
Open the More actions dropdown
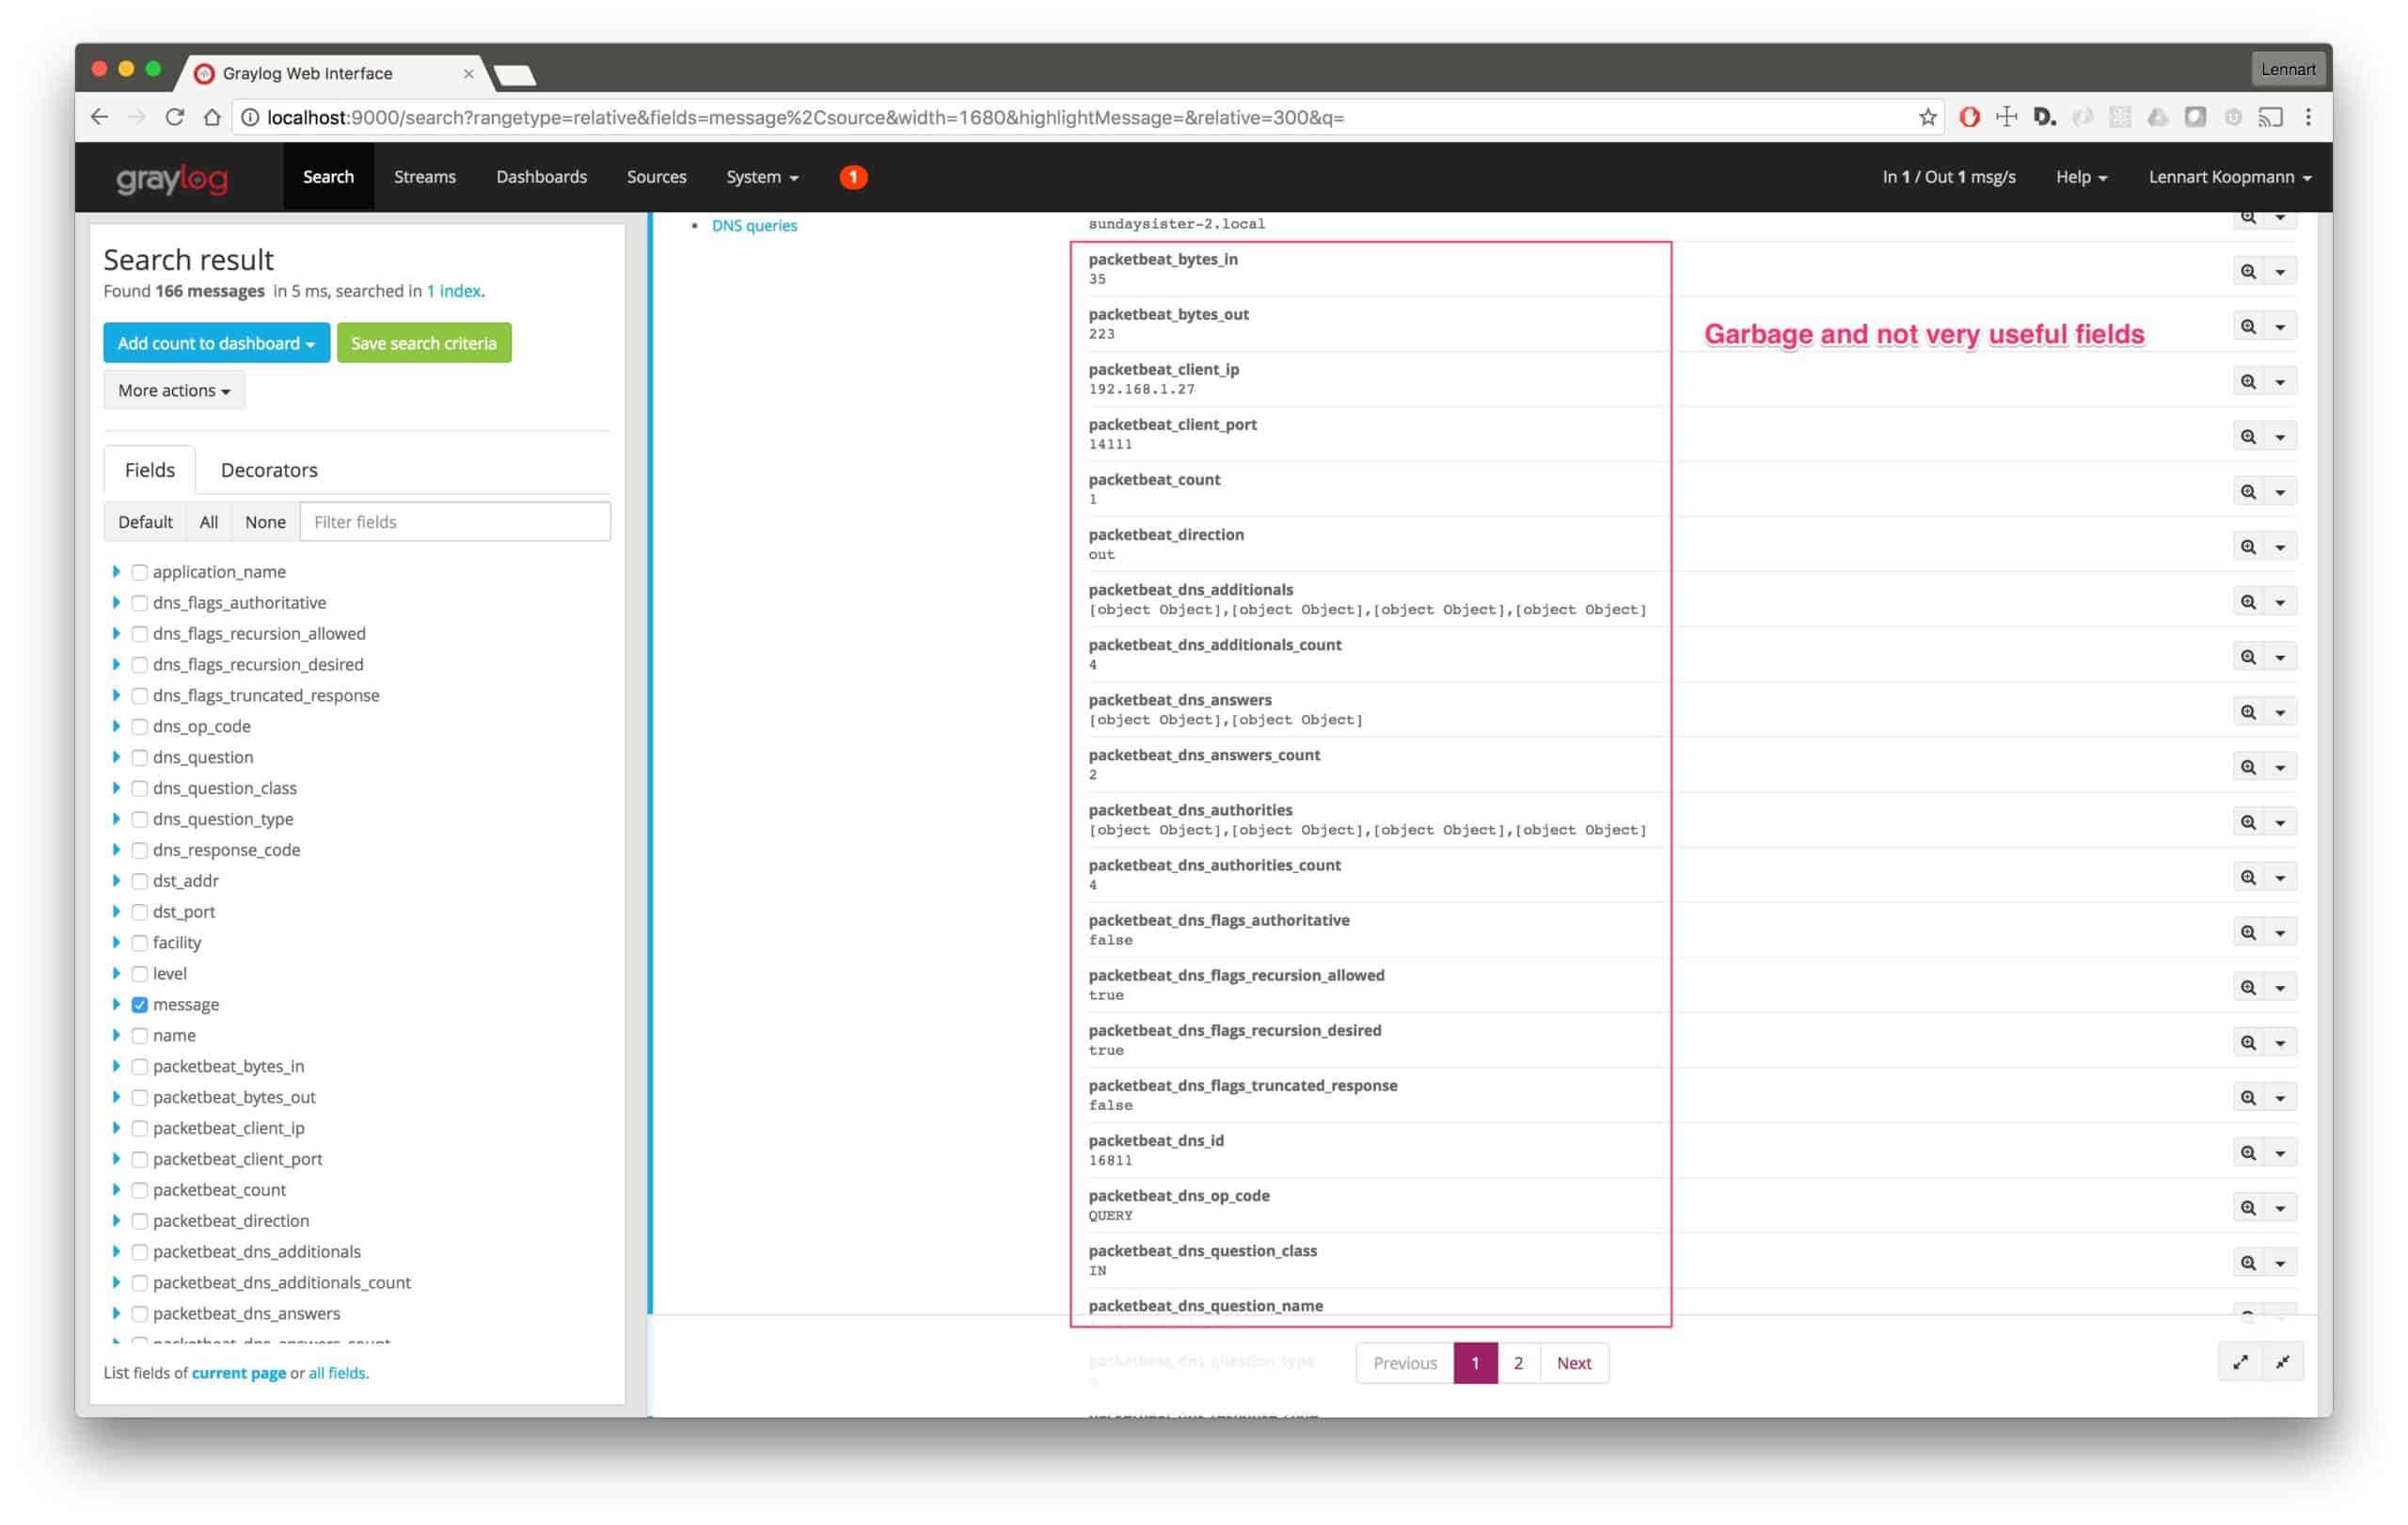click(174, 390)
